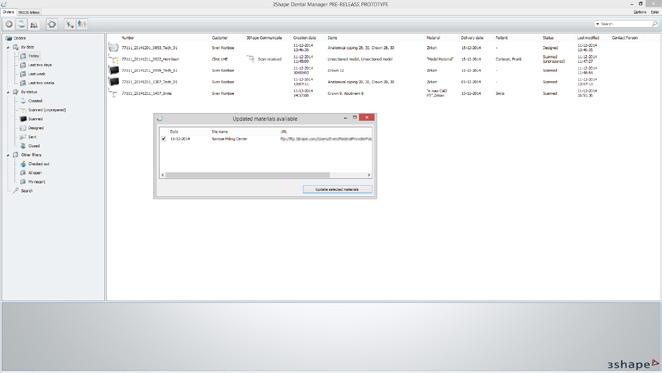
Task: Click the dialog's horizontal scrollbar thumb
Action: pyautogui.click(x=247, y=175)
